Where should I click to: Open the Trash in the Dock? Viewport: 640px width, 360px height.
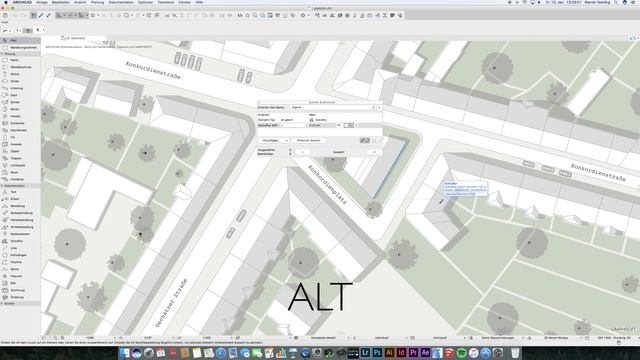[515, 353]
